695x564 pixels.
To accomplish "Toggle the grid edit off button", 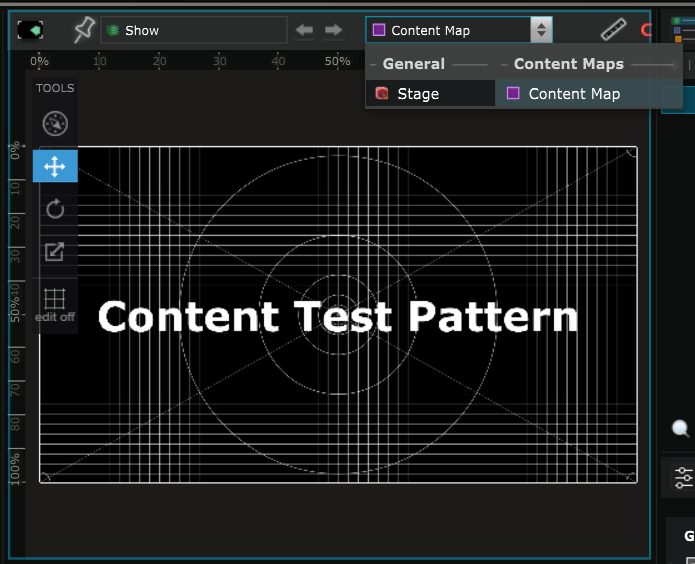I will point(55,303).
